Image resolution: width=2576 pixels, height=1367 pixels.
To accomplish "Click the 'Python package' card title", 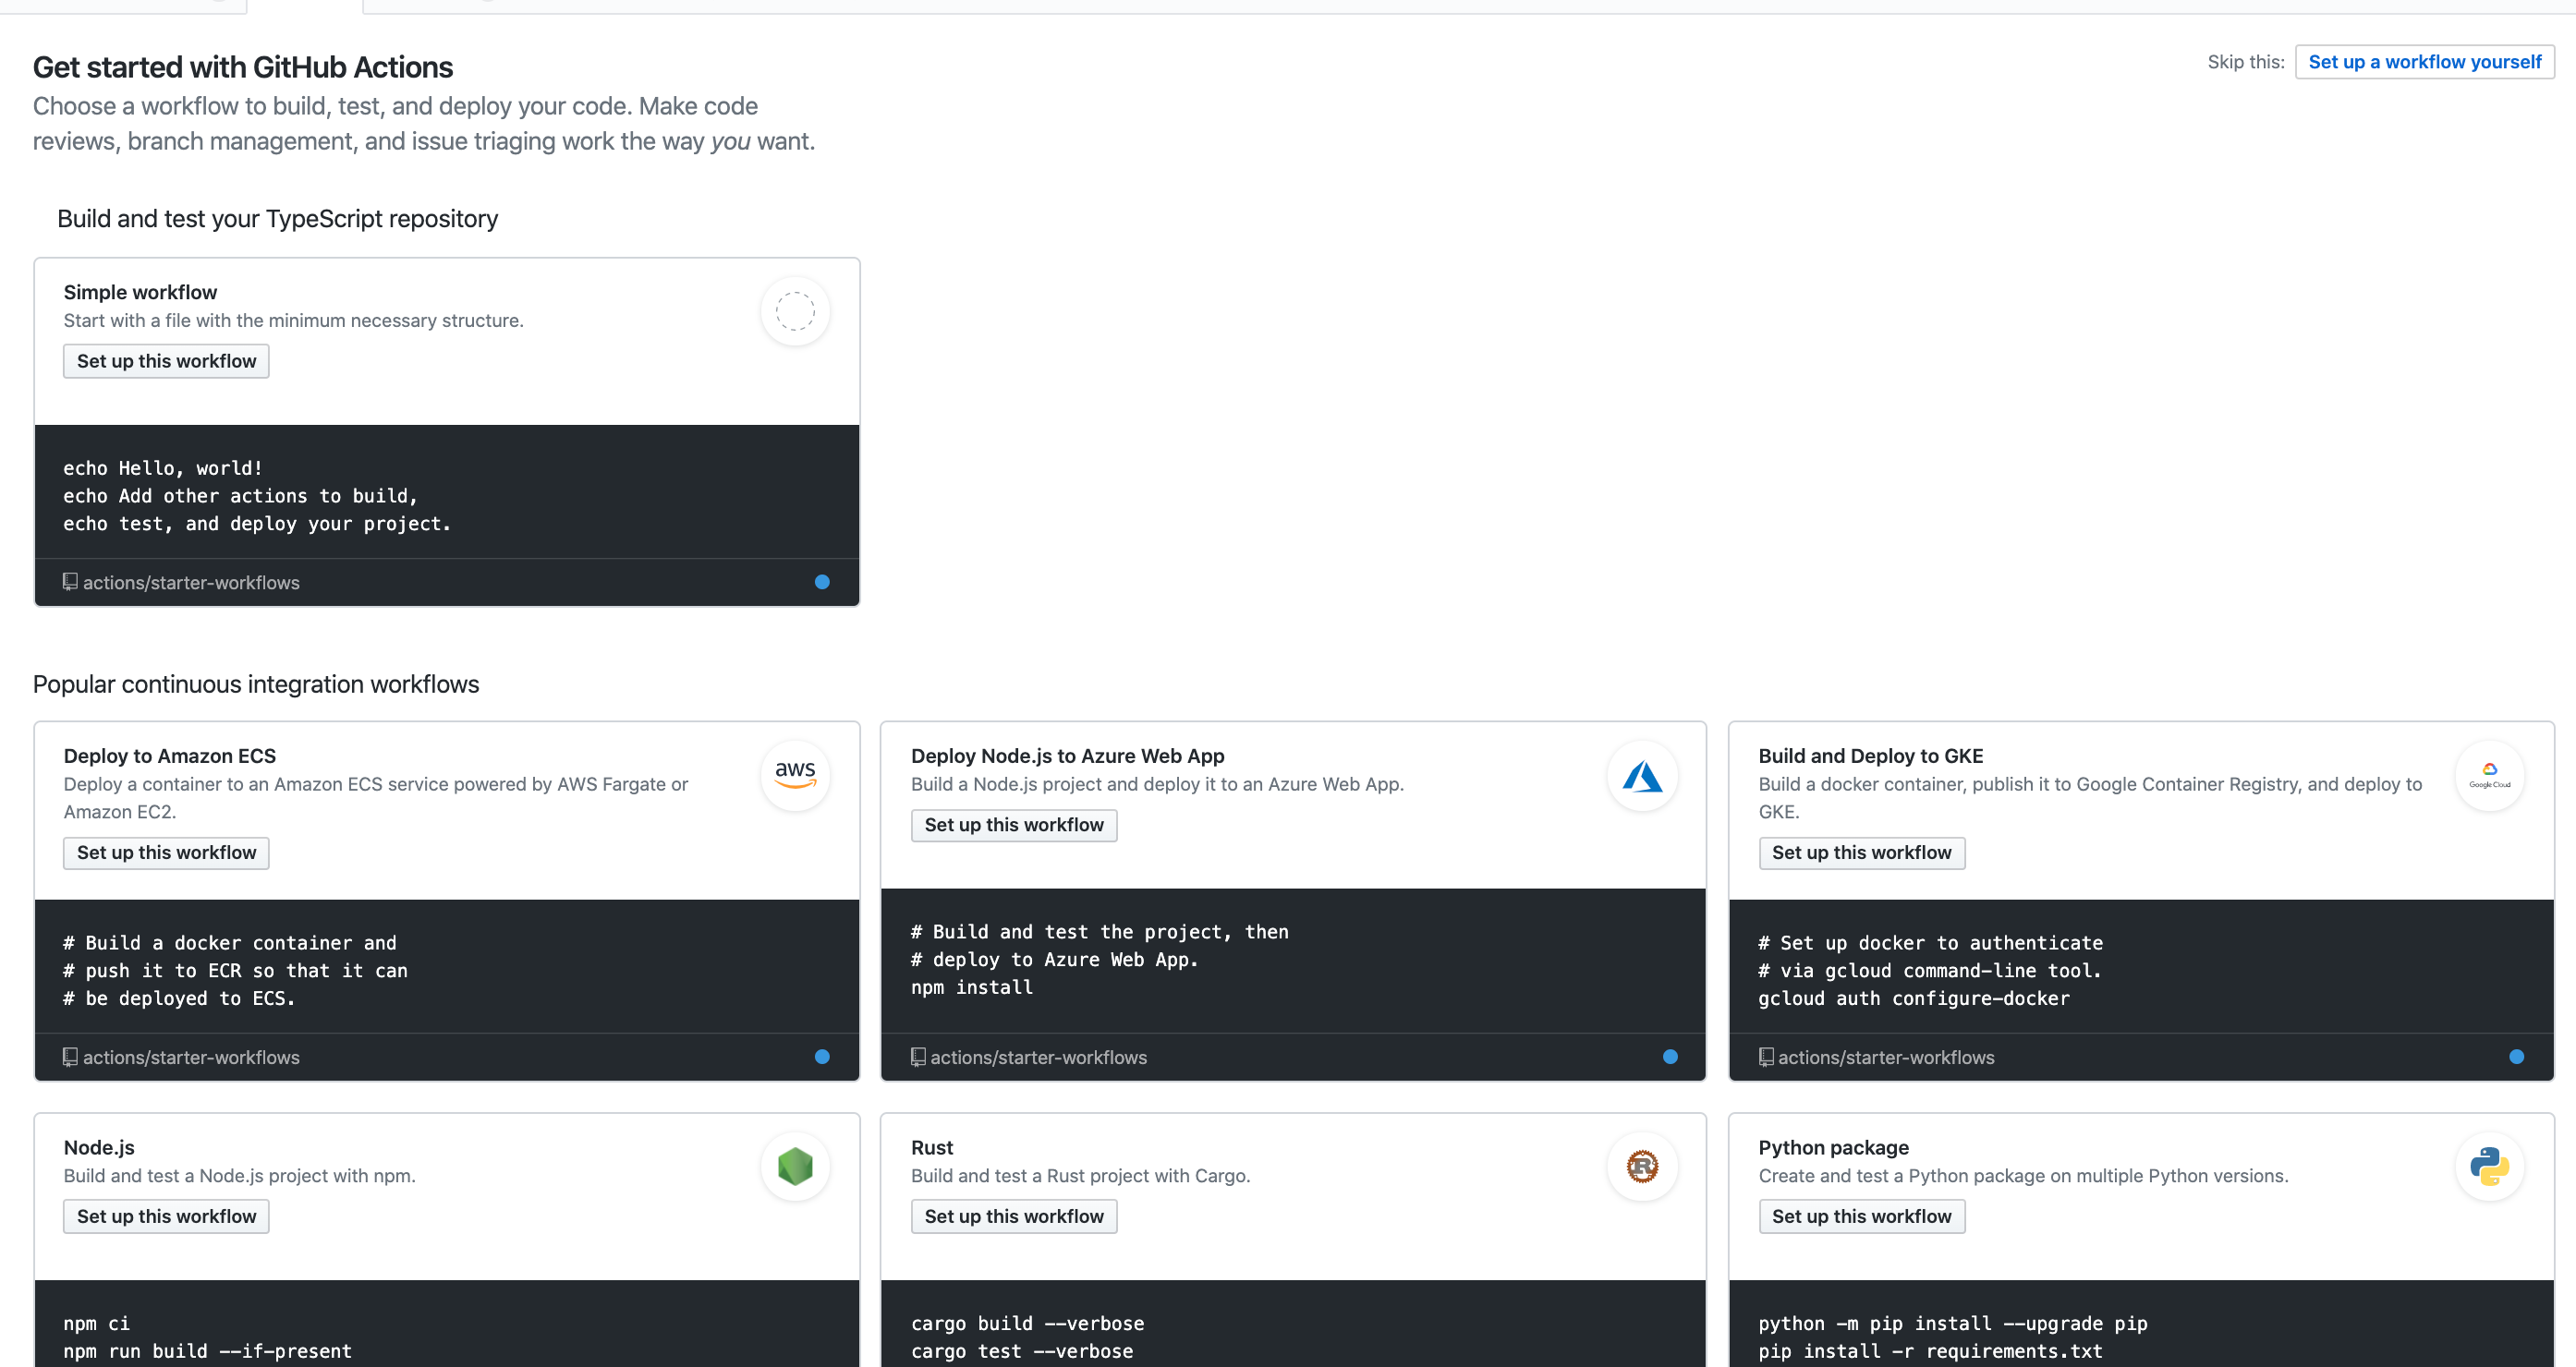I will coord(1834,1147).
